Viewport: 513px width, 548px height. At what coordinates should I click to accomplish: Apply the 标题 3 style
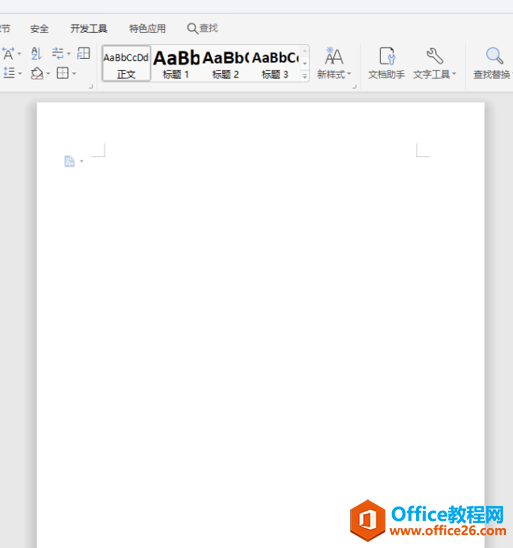pyautogui.click(x=275, y=64)
